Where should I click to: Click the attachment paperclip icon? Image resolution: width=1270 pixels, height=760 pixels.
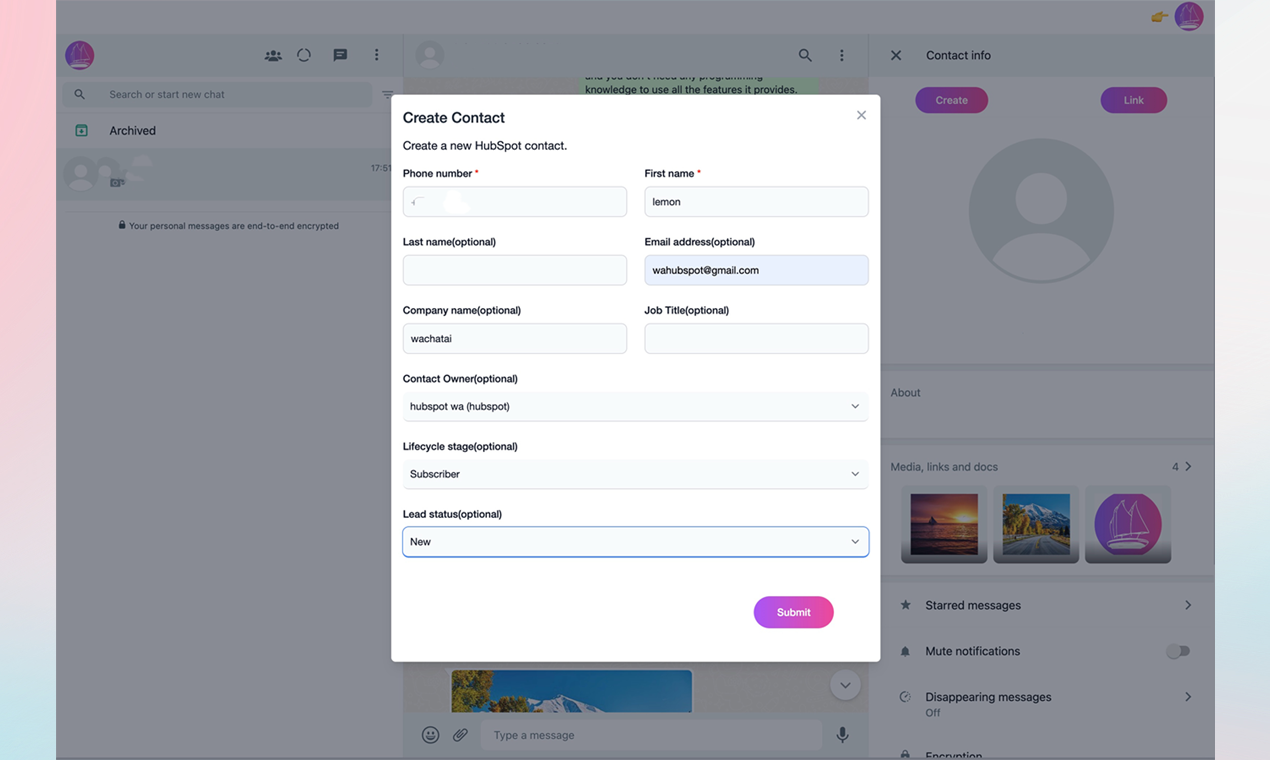[x=460, y=735]
